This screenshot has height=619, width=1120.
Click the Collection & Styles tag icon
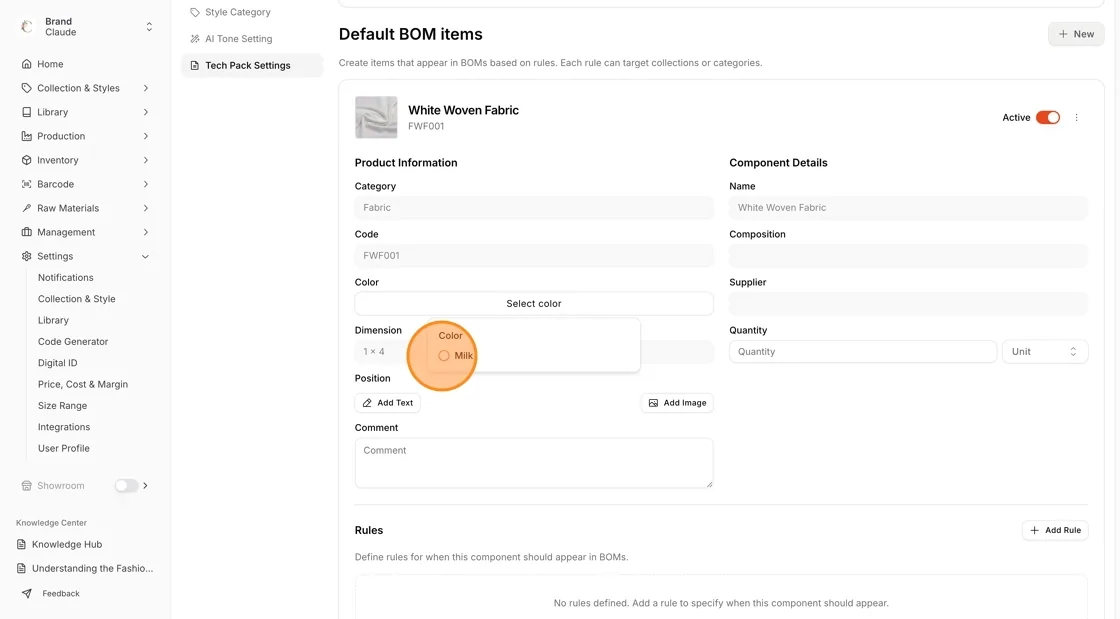tap(26, 88)
